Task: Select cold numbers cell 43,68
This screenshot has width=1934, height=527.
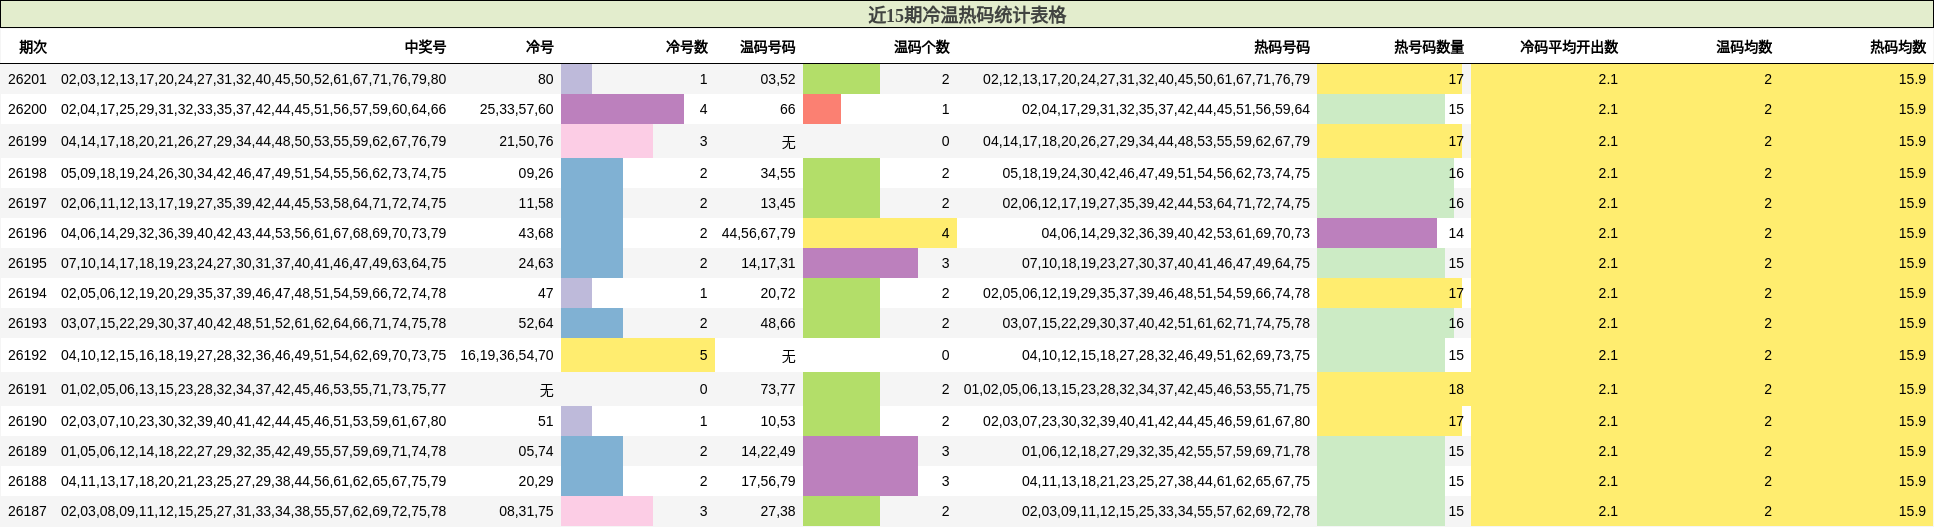Action: point(535,233)
